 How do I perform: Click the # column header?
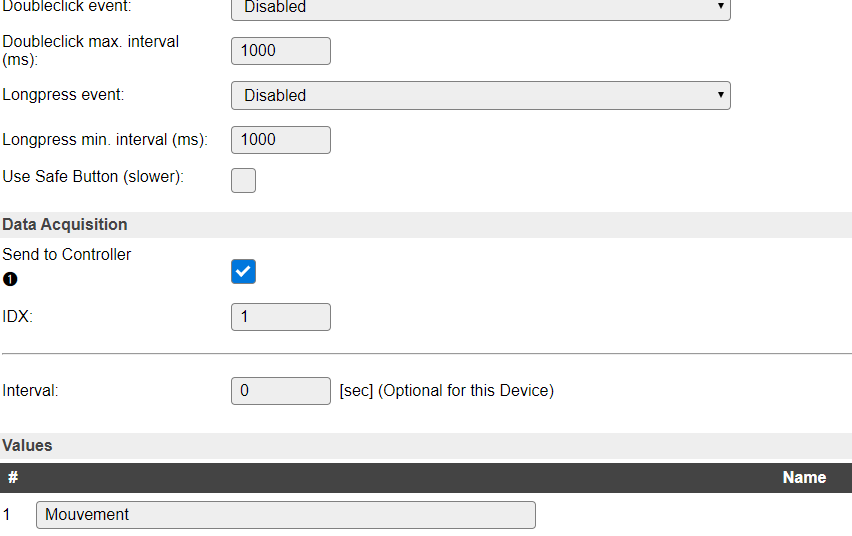click(x=13, y=478)
